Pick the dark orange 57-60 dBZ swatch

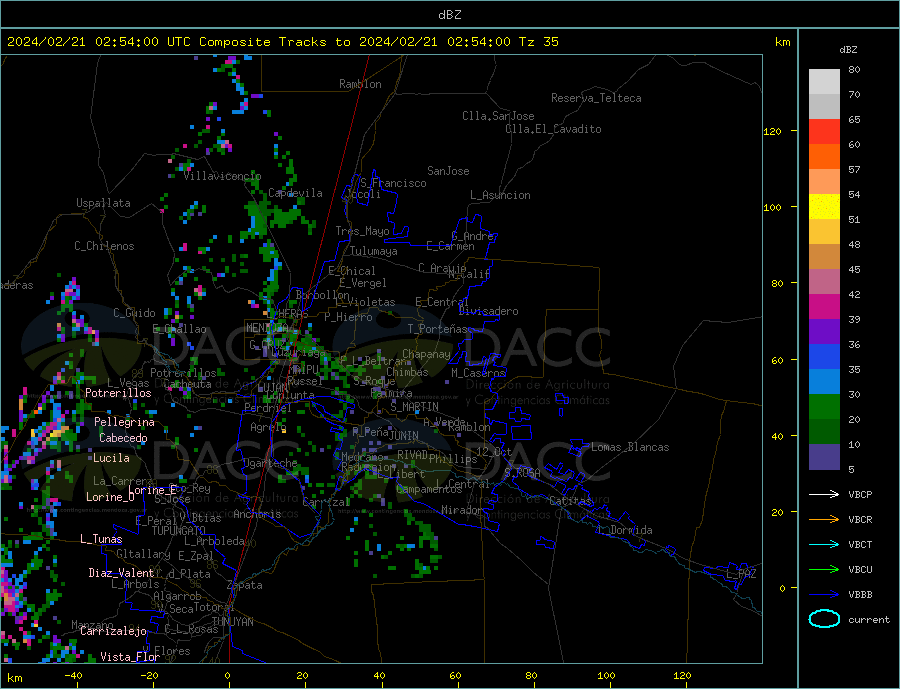coord(824,157)
